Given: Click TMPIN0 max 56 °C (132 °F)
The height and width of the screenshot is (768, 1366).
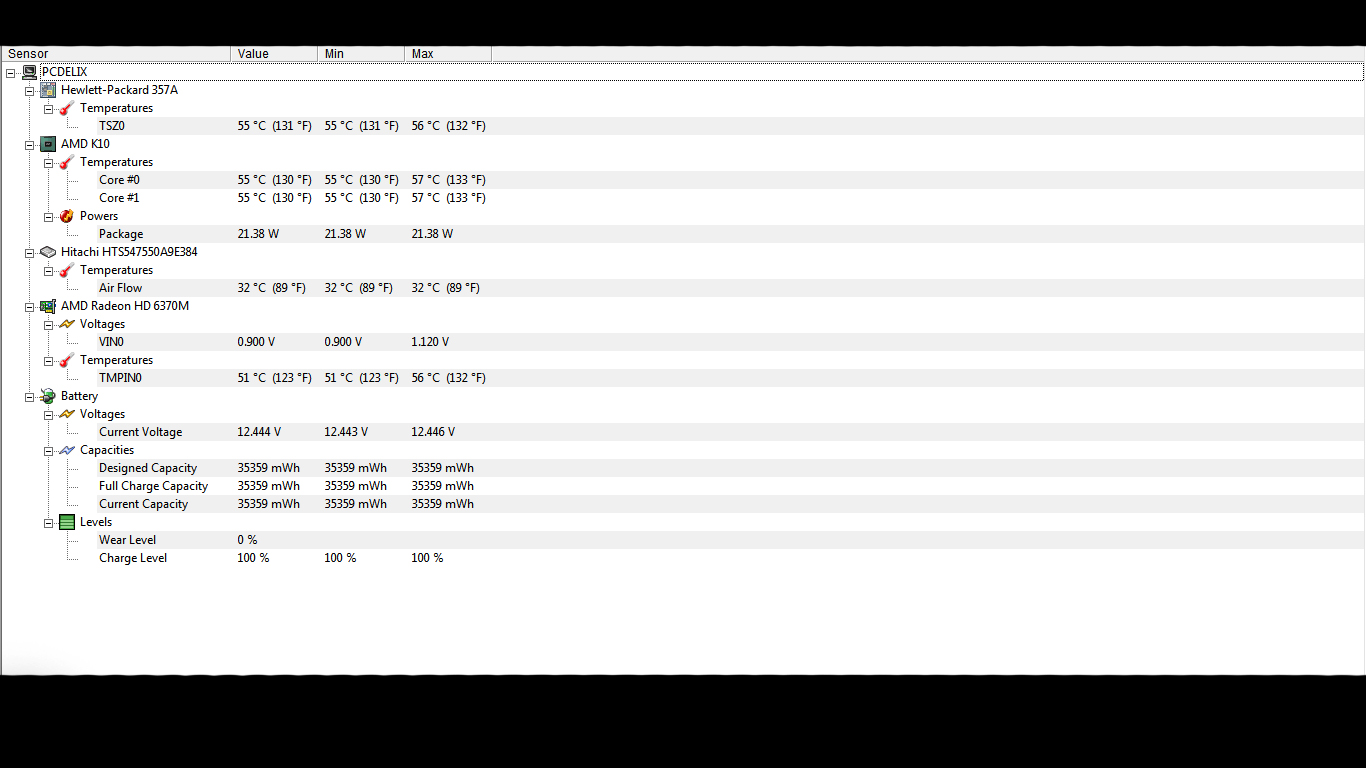Looking at the screenshot, I should tap(448, 378).
